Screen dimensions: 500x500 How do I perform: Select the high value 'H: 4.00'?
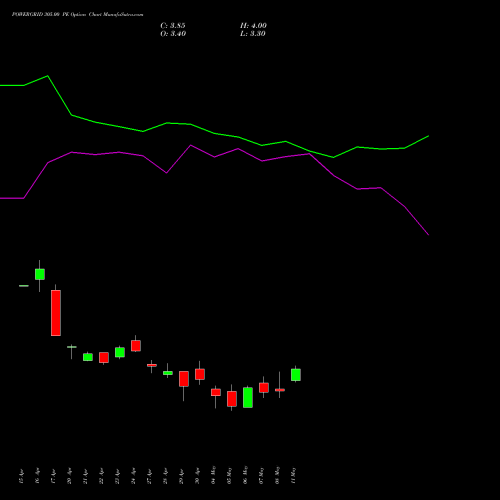pyautogui.click(x=253, y=26)
